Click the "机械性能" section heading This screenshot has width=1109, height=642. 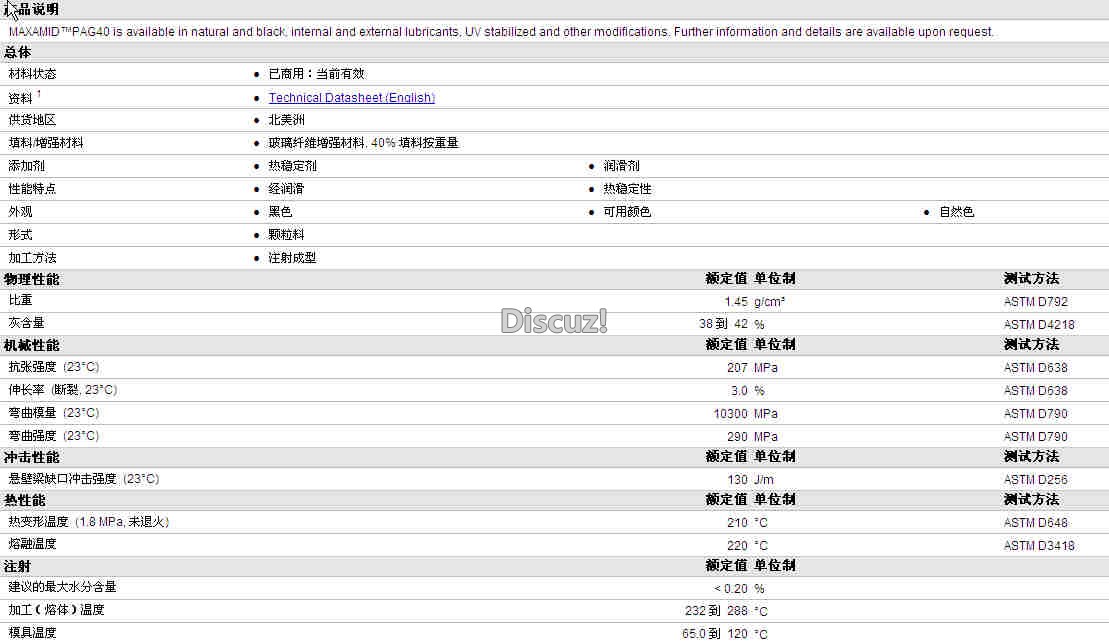tap(32, 345)
